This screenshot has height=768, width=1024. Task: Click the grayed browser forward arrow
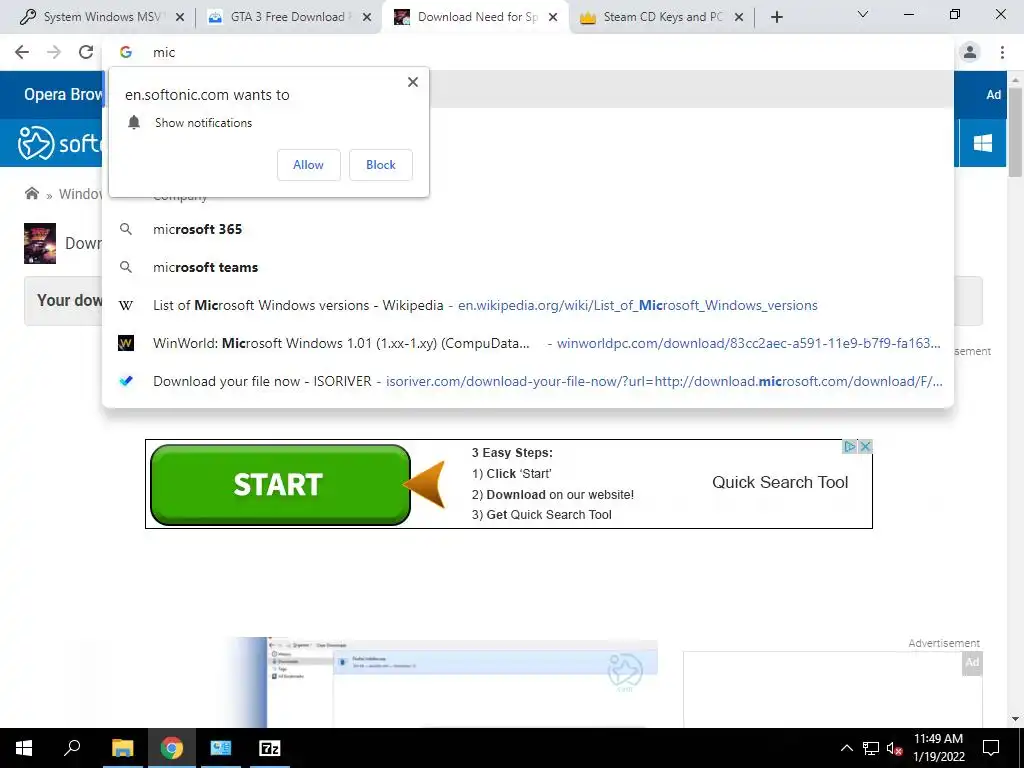pos(54,52)
